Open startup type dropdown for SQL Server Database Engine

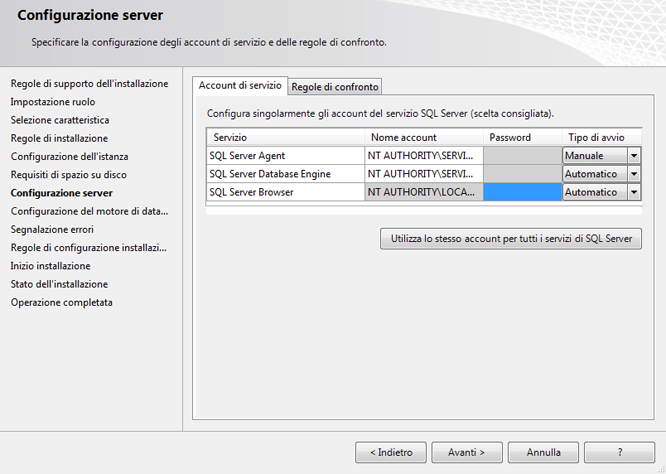(634, 174)
